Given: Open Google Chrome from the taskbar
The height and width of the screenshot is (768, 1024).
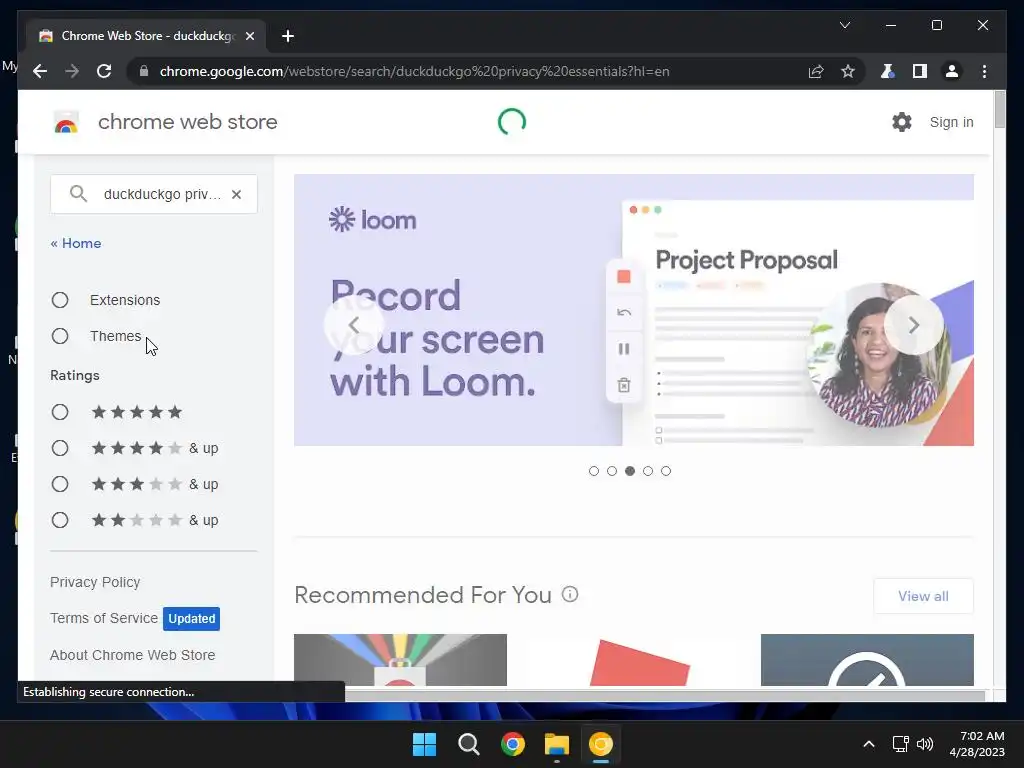Looking at the screenshot, I should (513, 744).
